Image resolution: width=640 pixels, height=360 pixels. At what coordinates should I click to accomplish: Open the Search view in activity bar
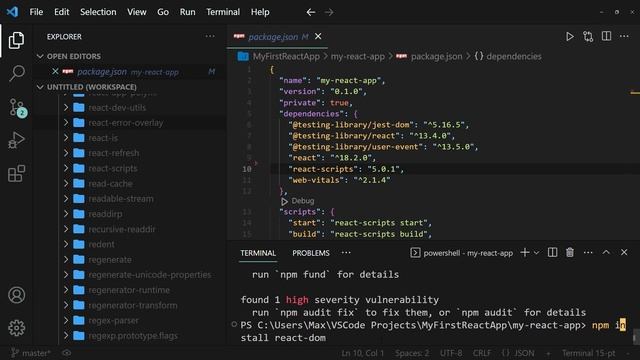(x=16, y=73)
